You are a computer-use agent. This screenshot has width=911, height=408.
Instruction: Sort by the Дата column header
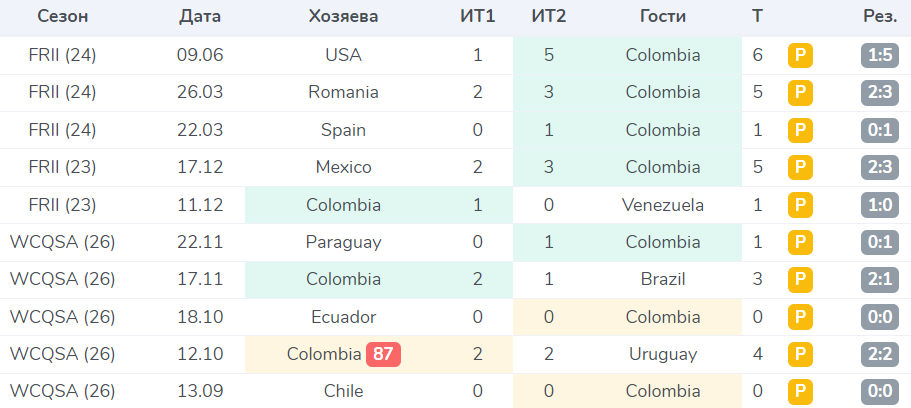(x=200, y=17)
